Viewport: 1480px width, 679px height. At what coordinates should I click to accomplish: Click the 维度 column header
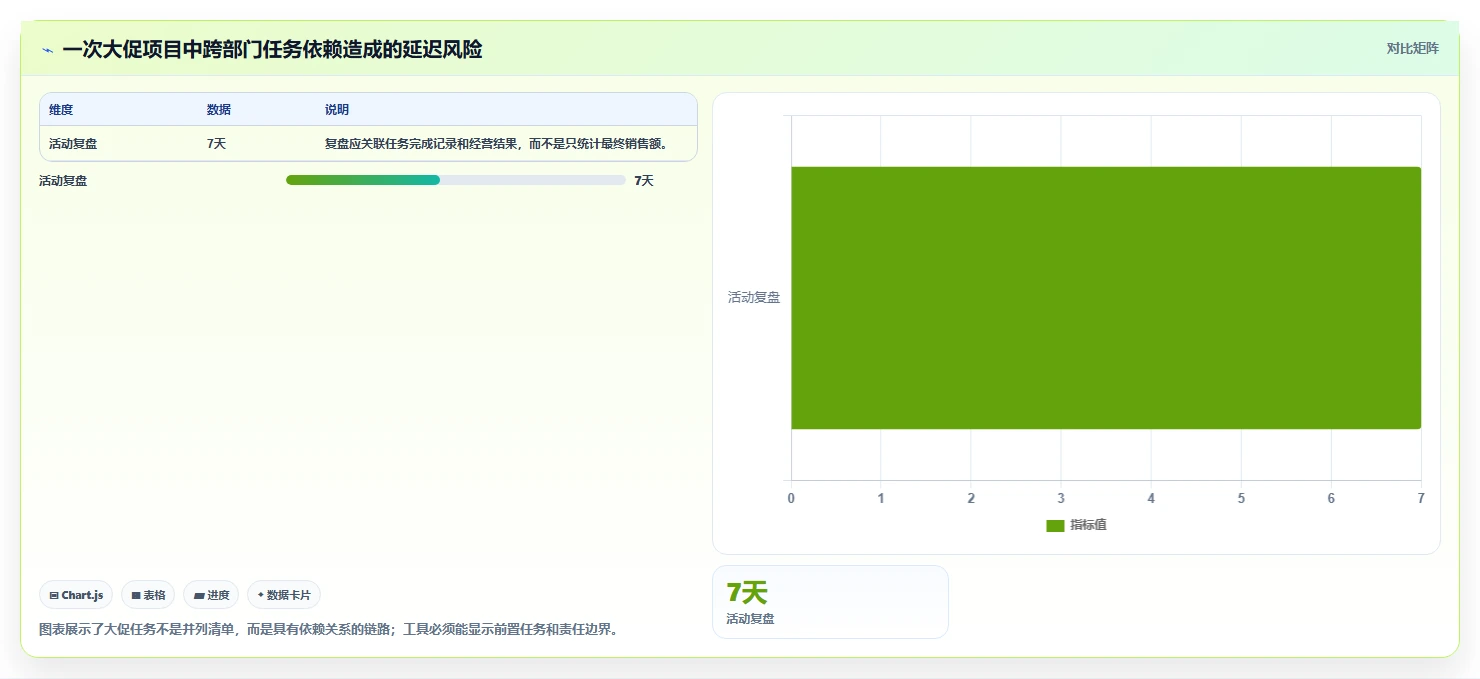coord(61,110)
